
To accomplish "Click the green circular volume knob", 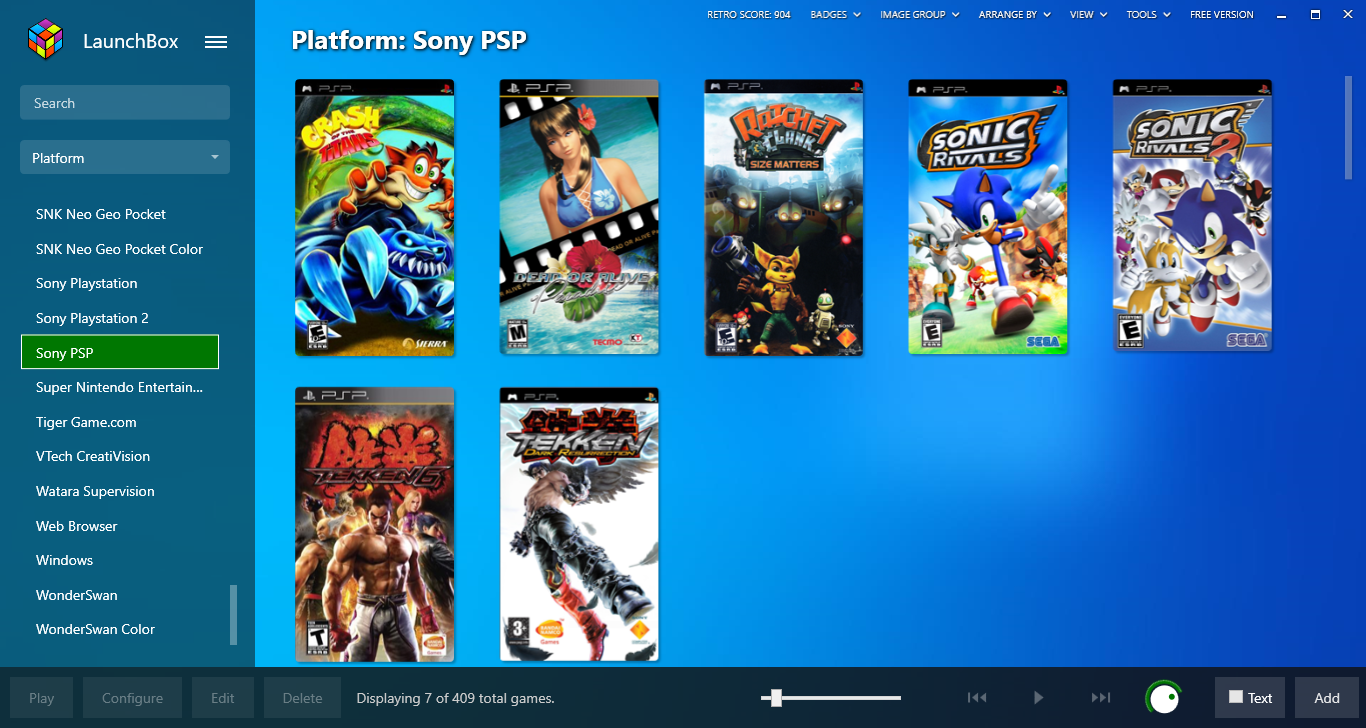I will 1163,697.
